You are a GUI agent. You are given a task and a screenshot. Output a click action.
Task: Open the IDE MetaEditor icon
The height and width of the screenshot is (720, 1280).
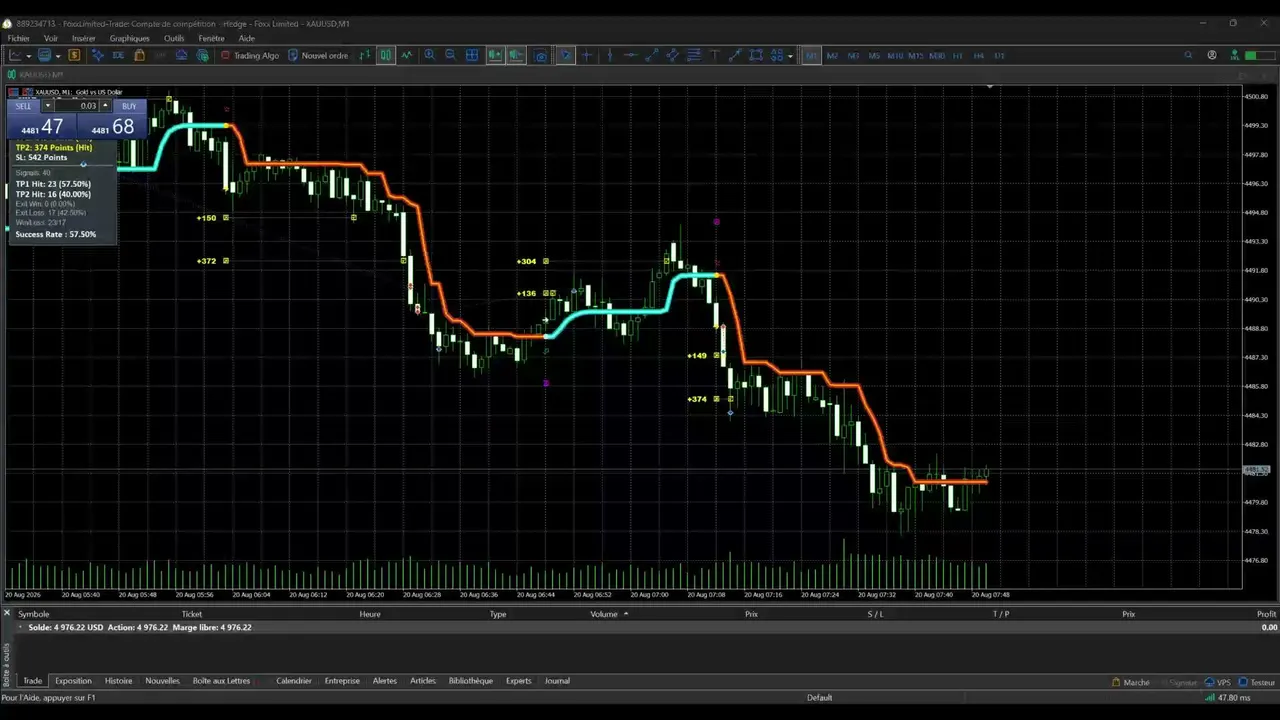[x=118, y=55]
